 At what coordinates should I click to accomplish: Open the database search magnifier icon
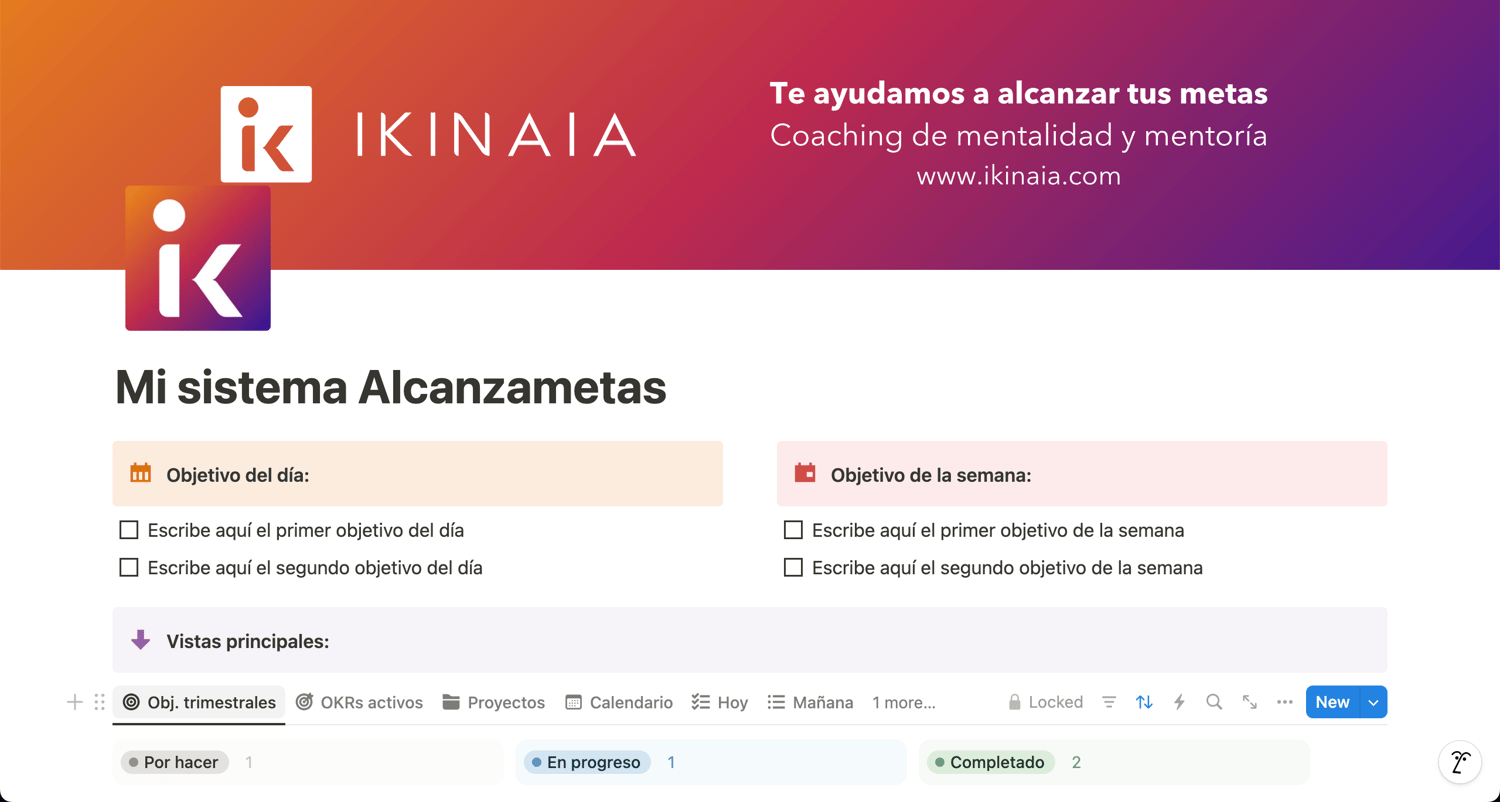tap(1214, 703)
